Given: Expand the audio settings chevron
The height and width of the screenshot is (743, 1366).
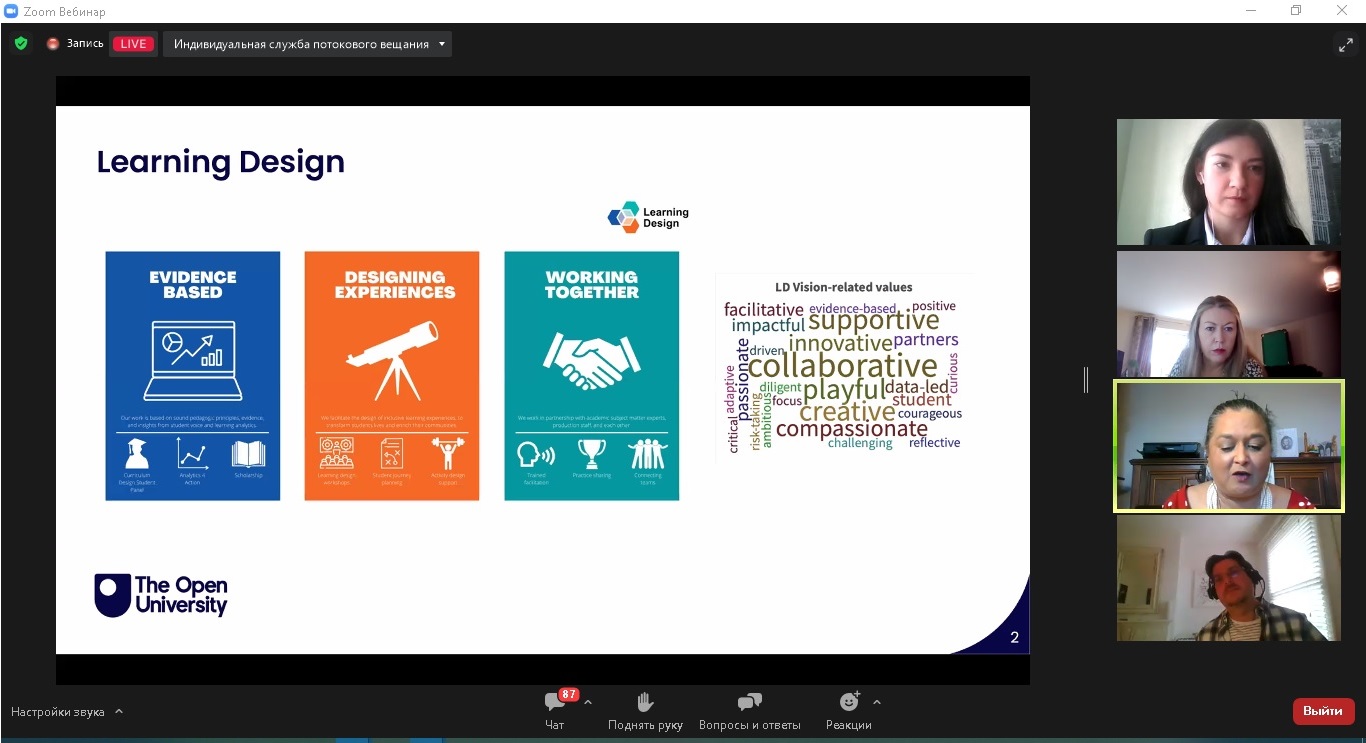Looking at the screenshot, I should point(119,712).
